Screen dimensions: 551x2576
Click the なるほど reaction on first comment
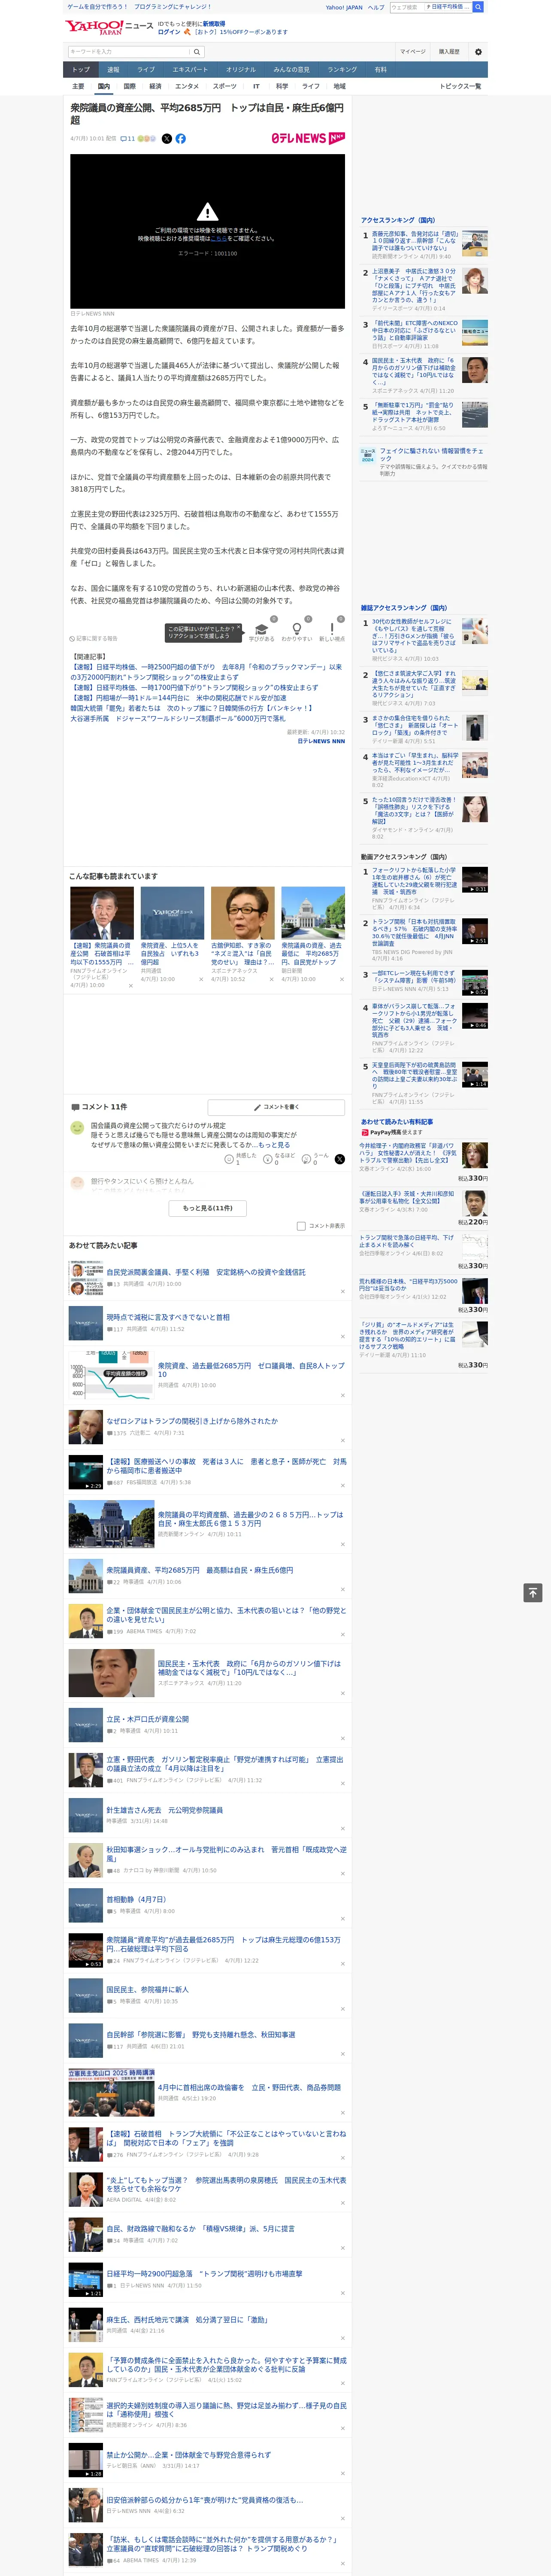268,1159
